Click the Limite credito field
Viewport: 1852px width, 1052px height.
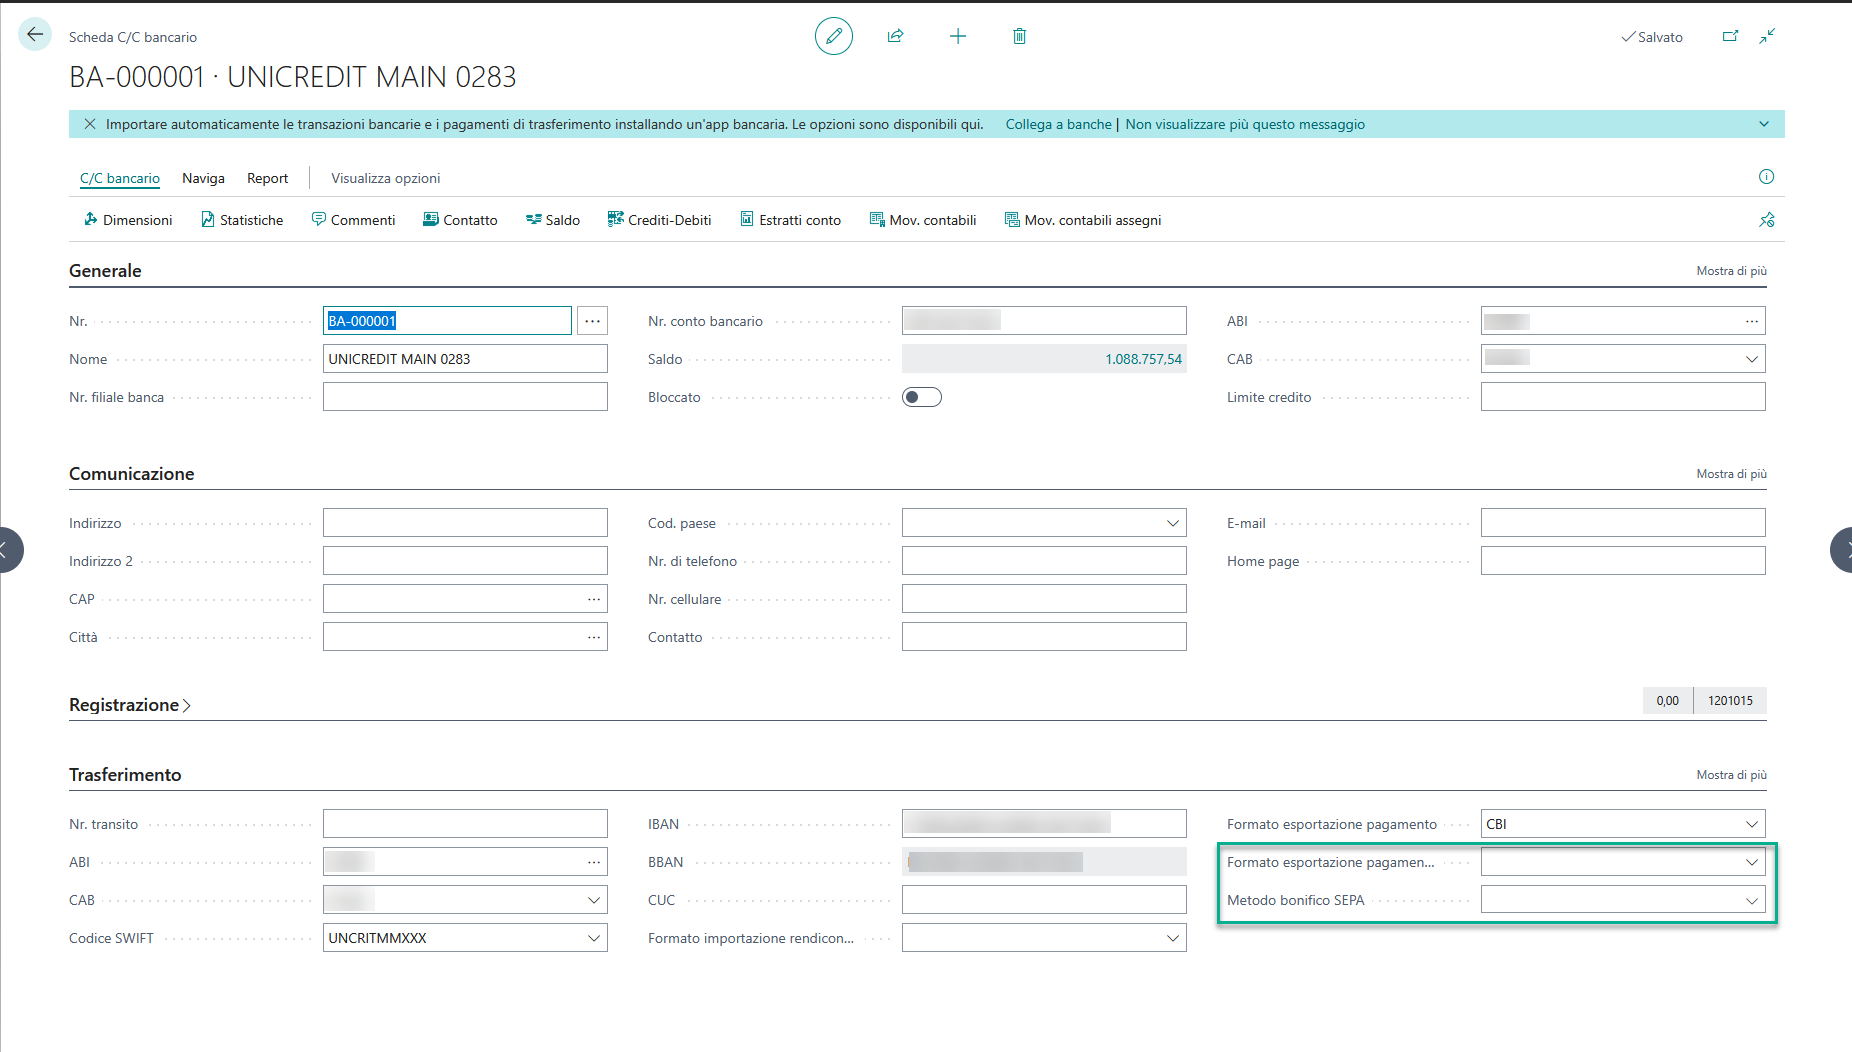(x=1622, y=397)
